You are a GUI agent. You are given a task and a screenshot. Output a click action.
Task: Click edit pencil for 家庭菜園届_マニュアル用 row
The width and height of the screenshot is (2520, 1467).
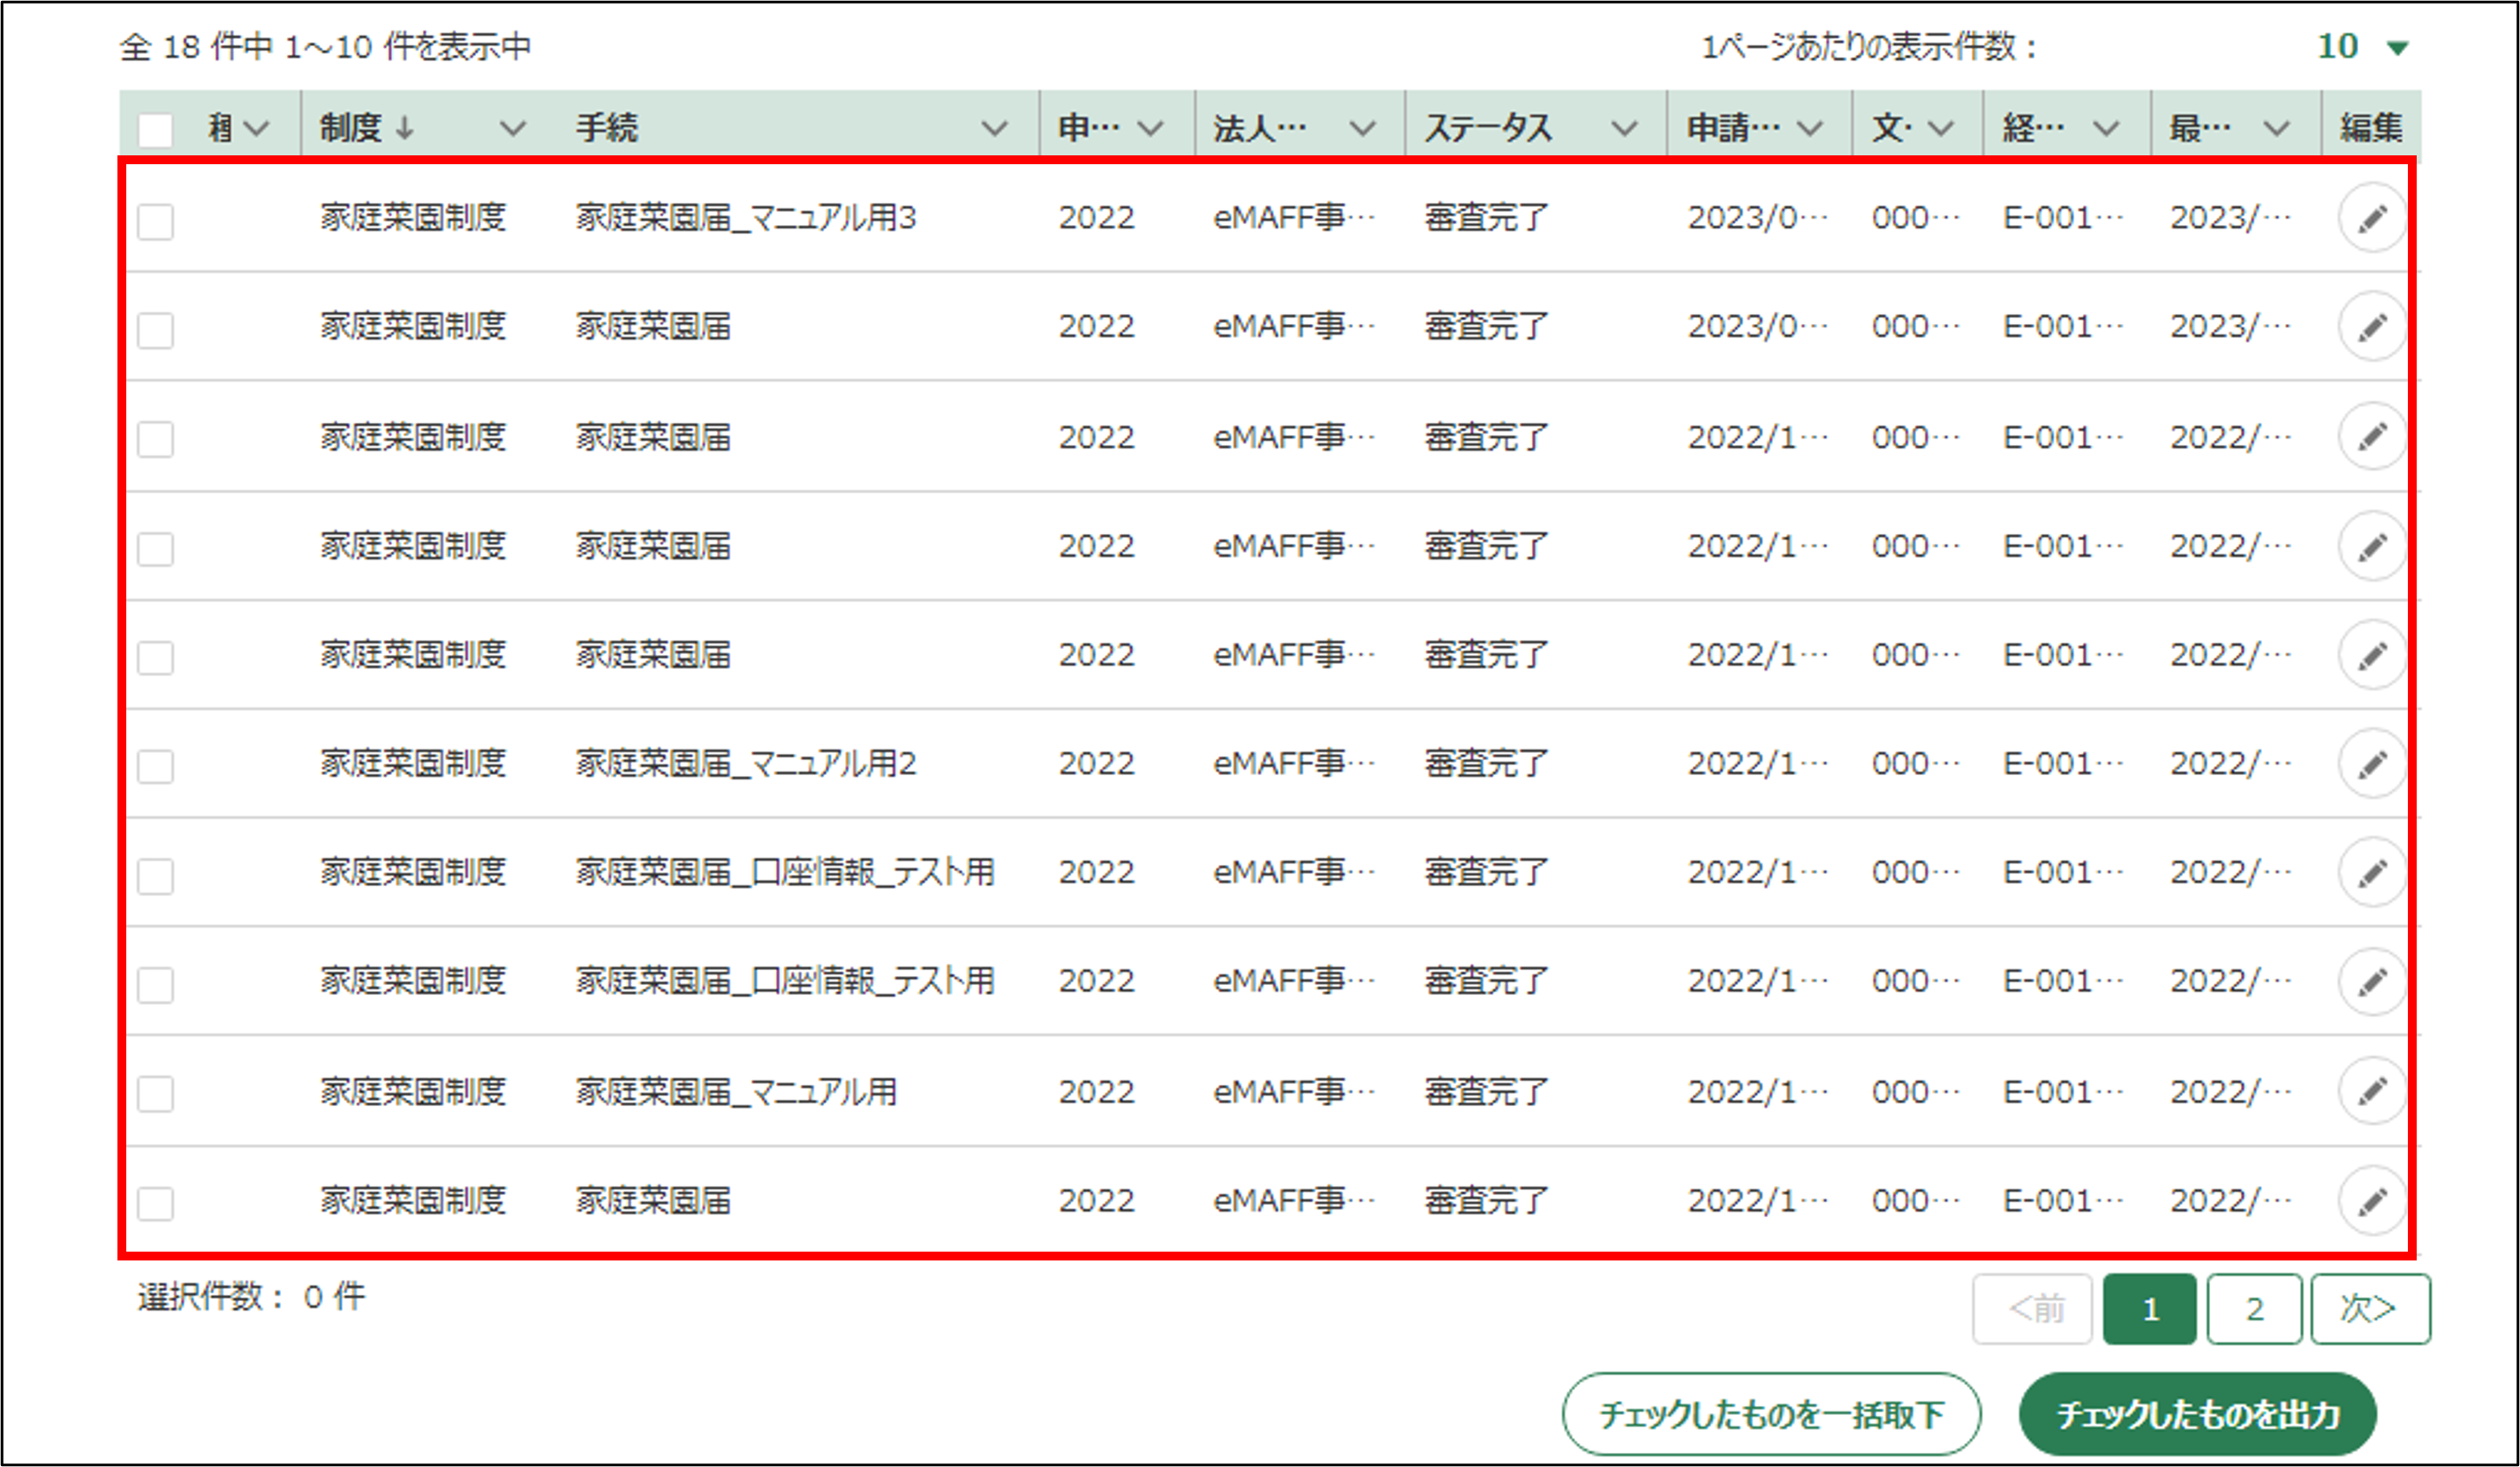coord(2372,1091)
